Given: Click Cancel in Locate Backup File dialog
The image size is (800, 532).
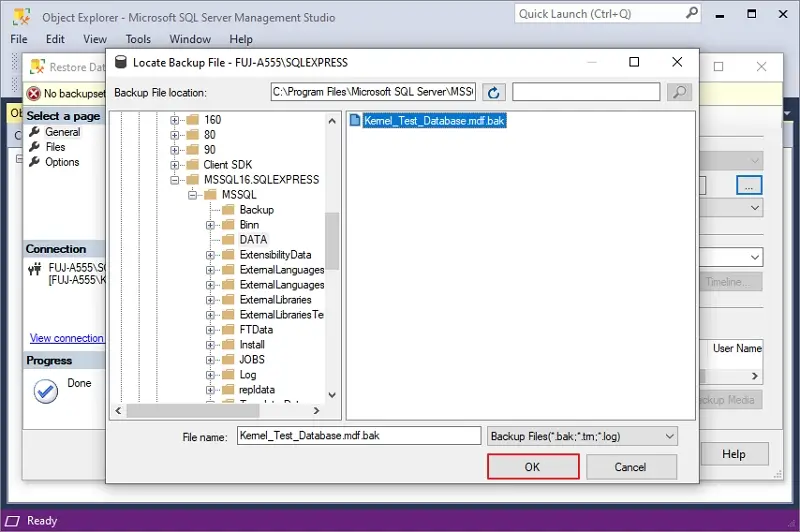Looking at the screenshot, I should coord(631,467).
